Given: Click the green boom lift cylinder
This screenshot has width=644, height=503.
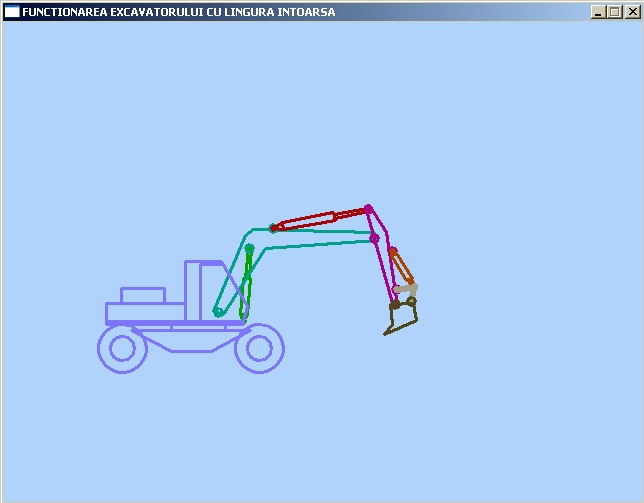Looking at the screenshot, I should [x=246, y=283].
